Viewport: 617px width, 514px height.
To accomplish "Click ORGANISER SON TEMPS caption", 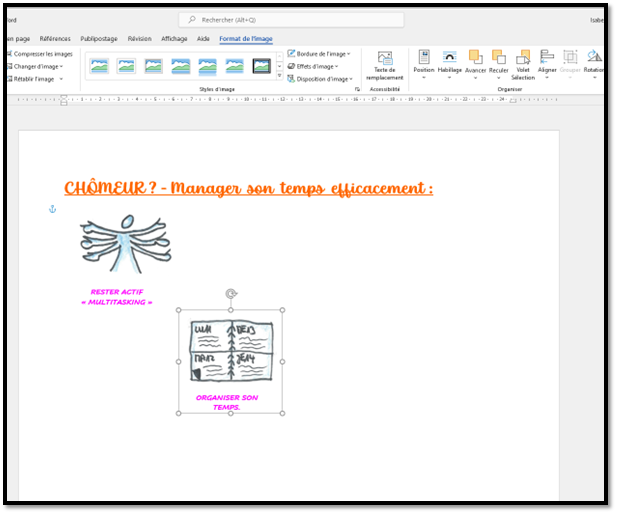I will click(227, 402).
